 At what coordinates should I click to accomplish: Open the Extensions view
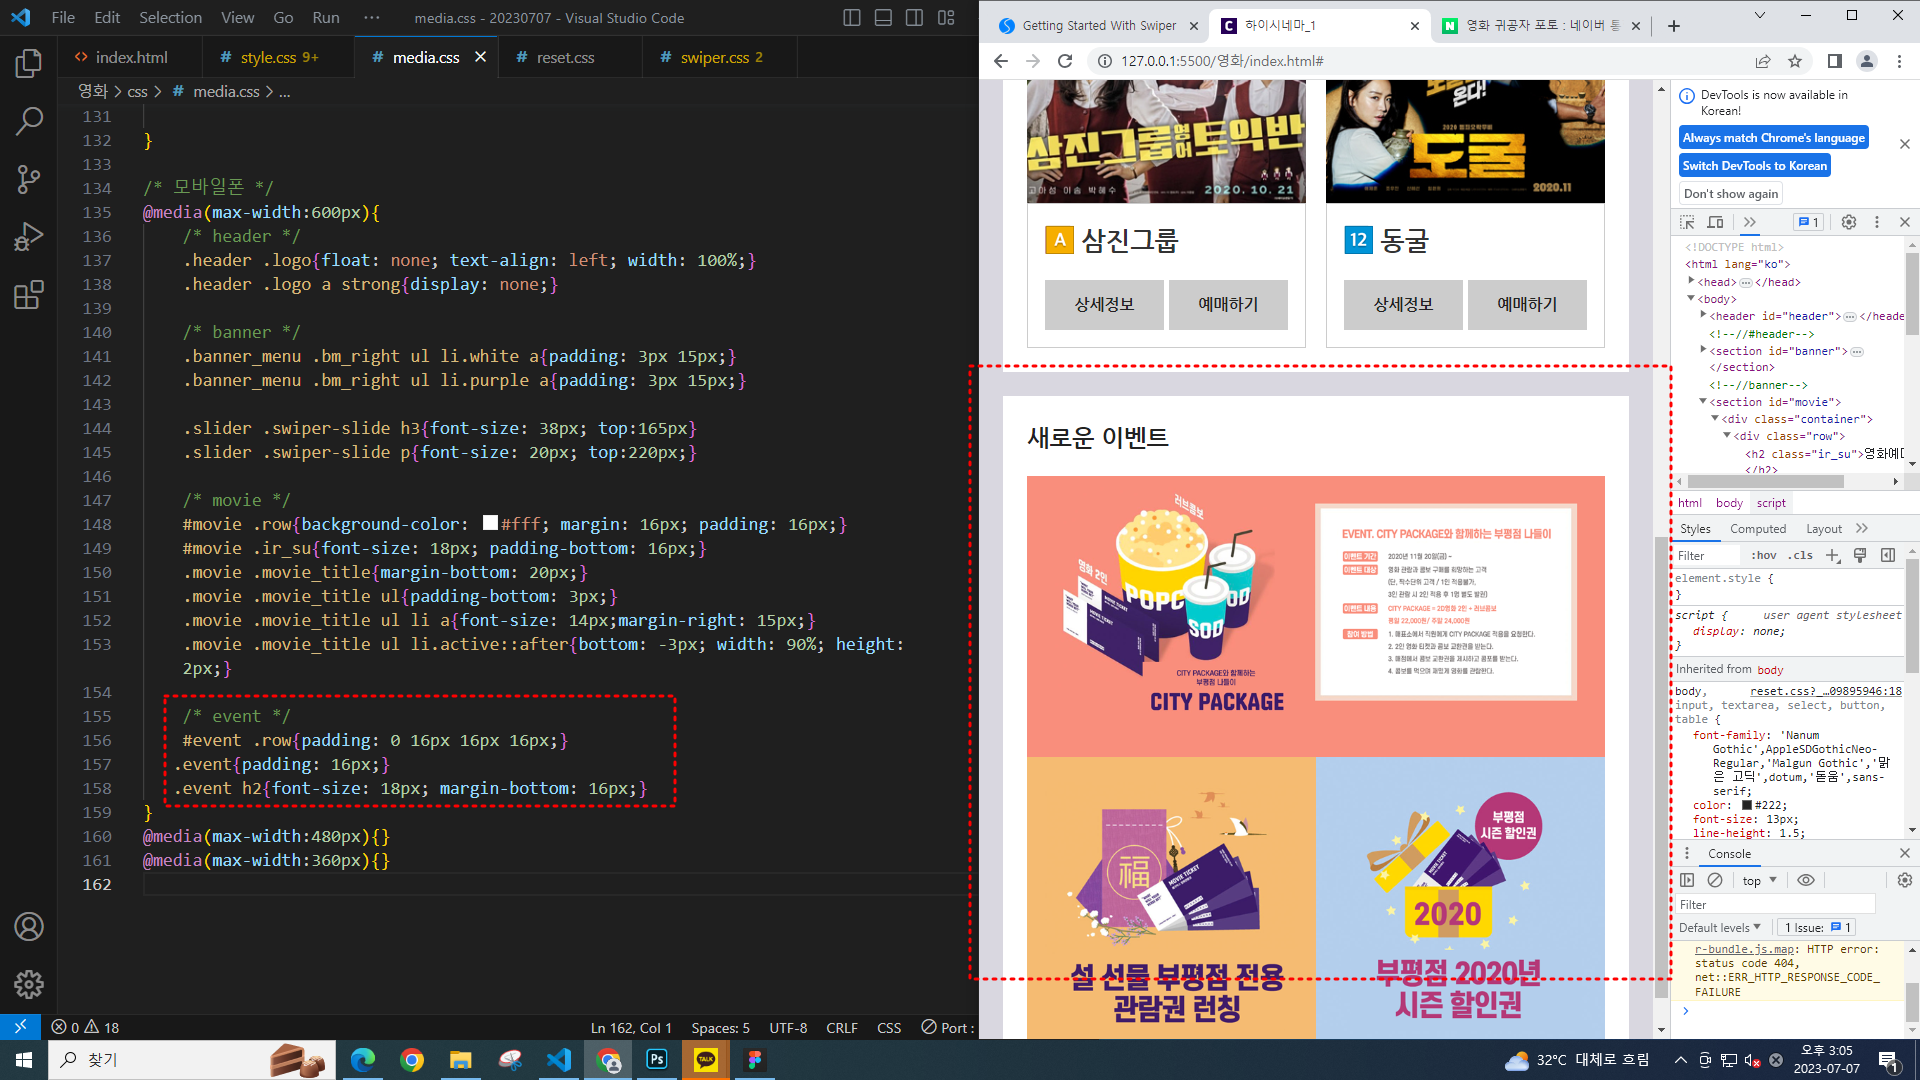[28, 295]
